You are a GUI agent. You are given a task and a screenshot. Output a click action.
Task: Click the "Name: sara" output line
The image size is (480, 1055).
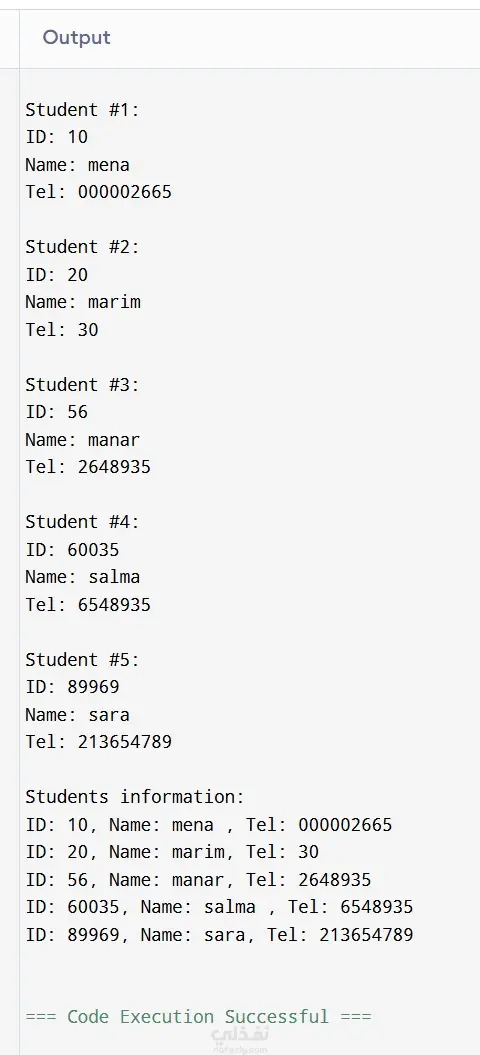click(77, 715)
